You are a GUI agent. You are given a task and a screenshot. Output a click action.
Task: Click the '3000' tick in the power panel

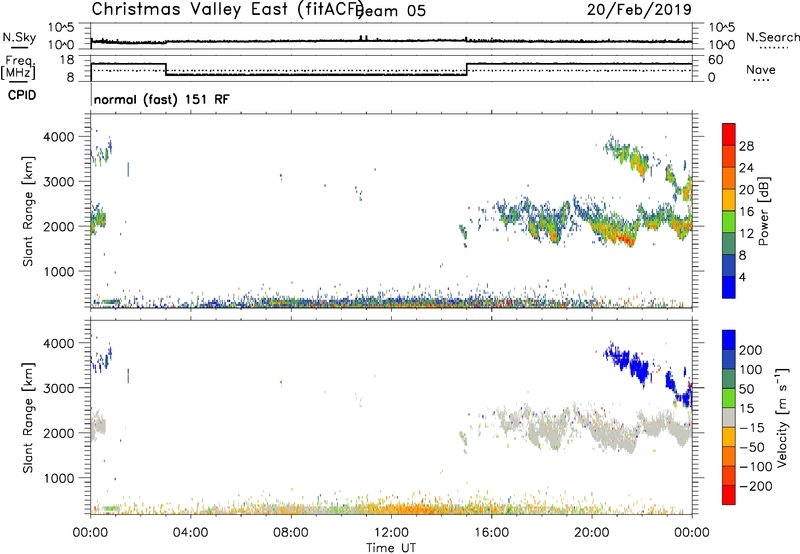pyautogui.click(x=59, y=182)
